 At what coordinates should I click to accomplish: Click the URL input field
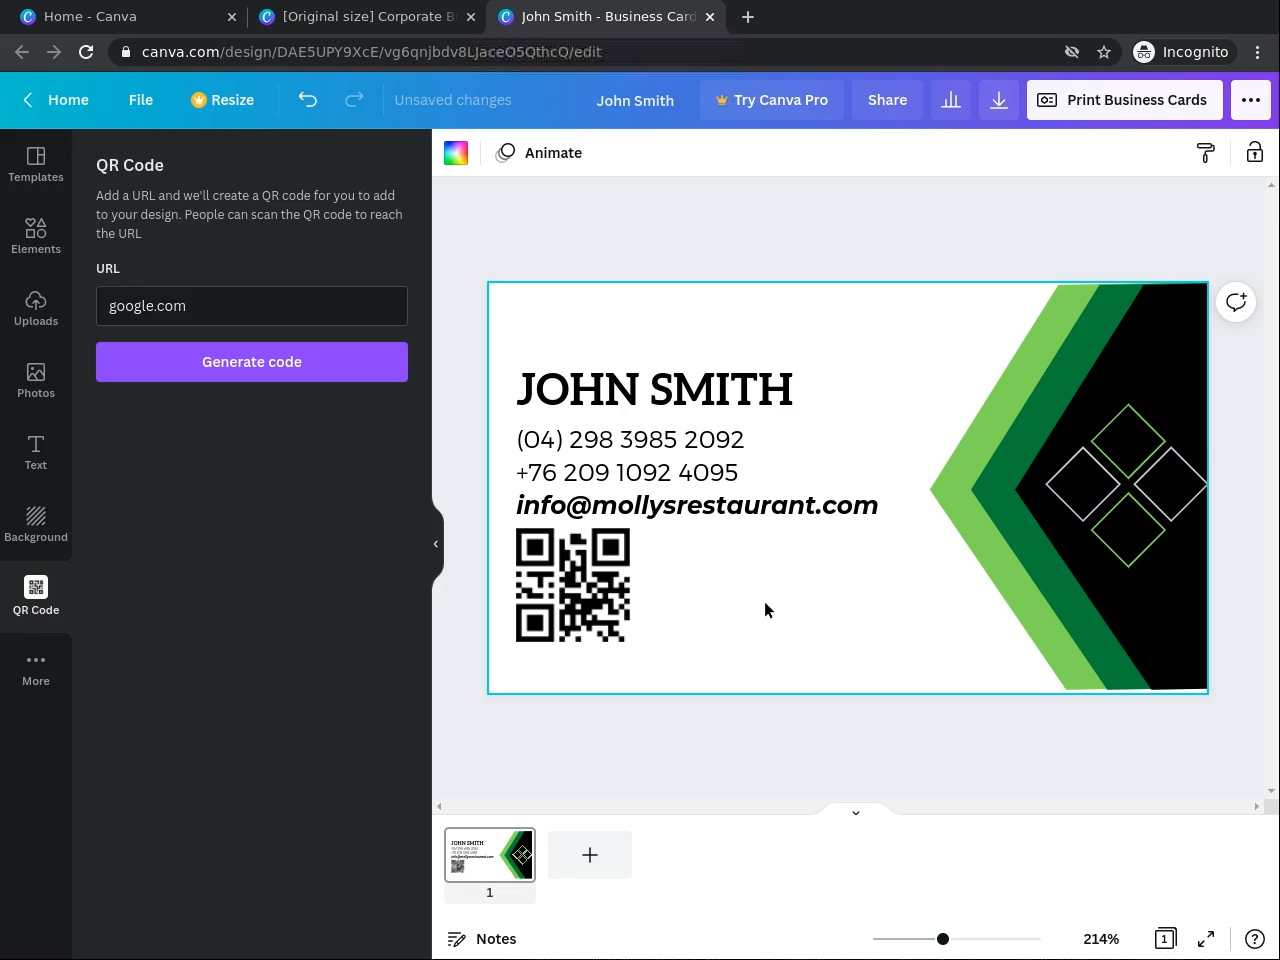(x=252, y=306)
